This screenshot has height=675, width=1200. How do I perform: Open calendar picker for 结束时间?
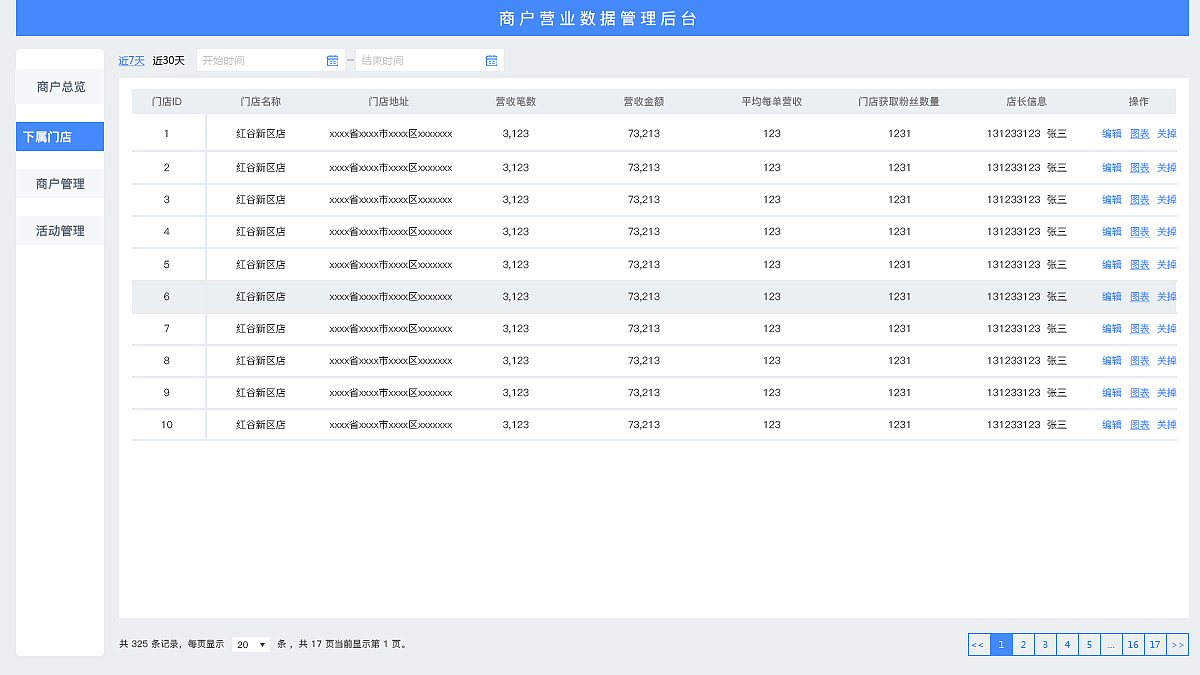[x=492, y=61]
